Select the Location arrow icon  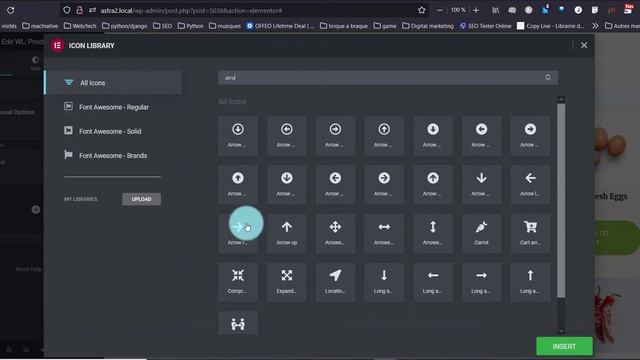(335, 282)
